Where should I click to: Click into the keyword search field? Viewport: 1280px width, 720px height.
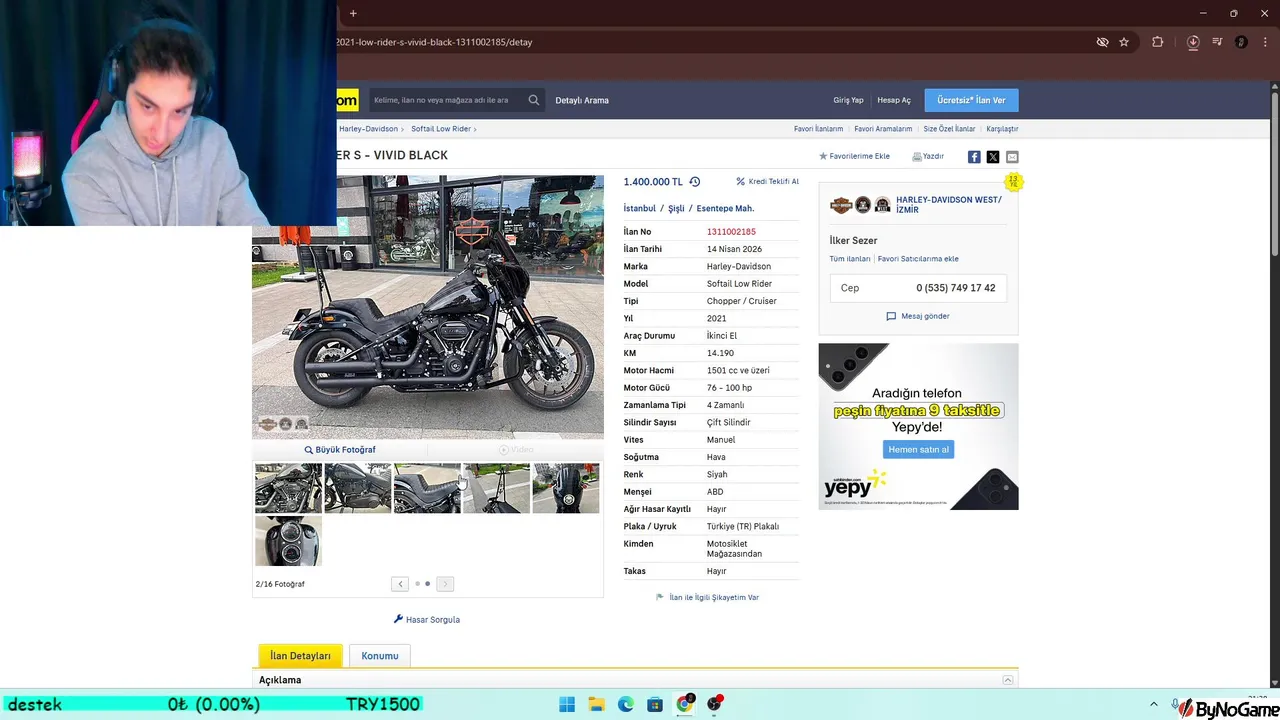point(447,100)
